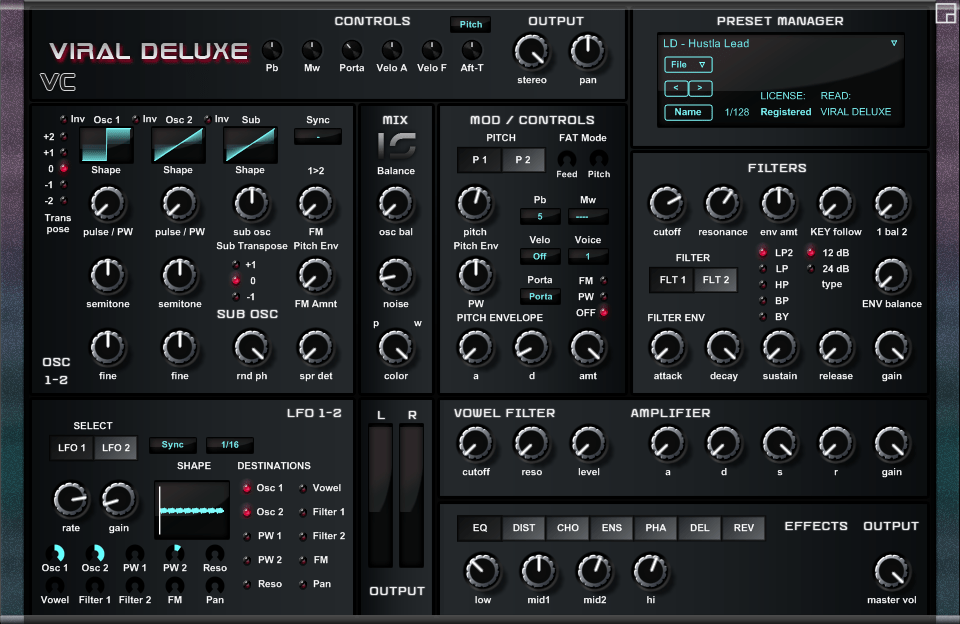960x624 pixels.
Task: Open the LFO 1/16 rate selector
Action: click(230, 445)
